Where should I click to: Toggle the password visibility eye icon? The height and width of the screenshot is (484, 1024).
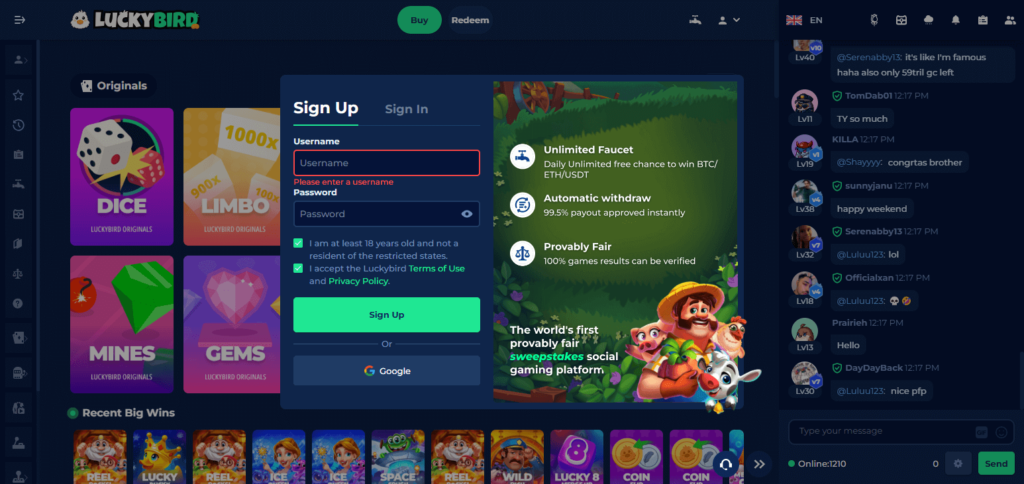pos(466,214)
